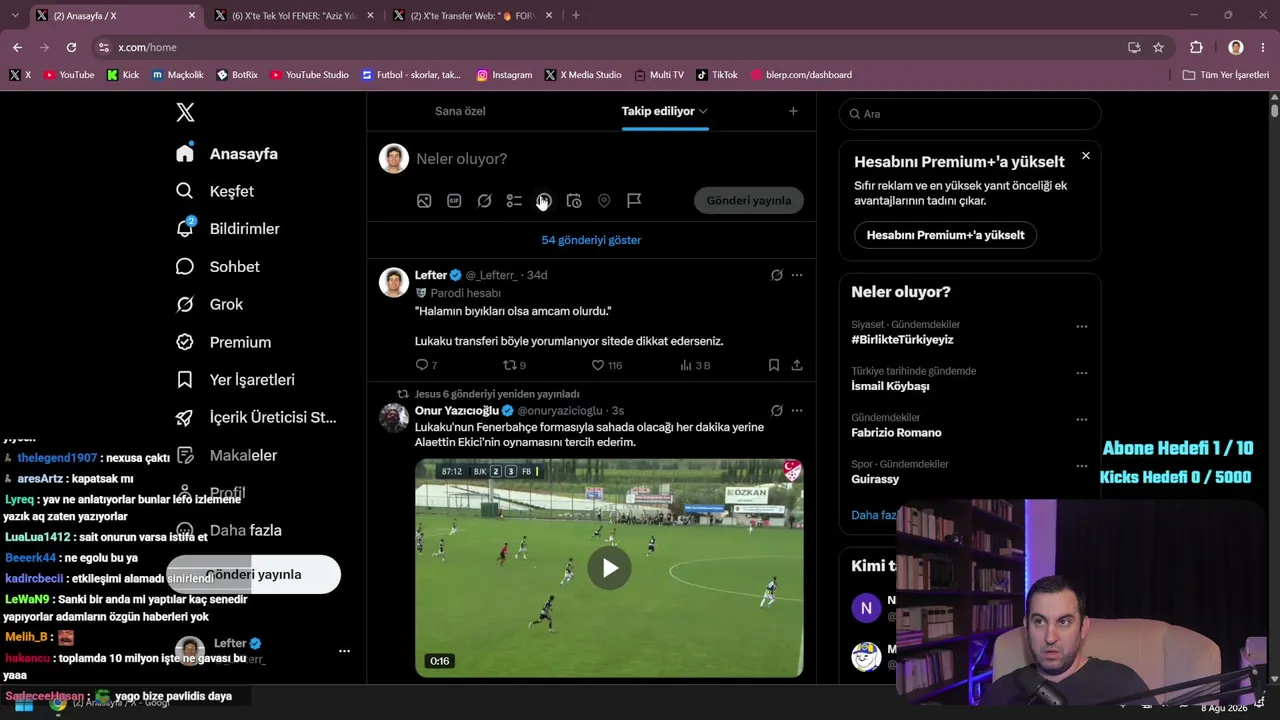Screen dimensions: 1280x720
Task: Click the plus icon next to Takip ediliyor
Action: point(793,111)
